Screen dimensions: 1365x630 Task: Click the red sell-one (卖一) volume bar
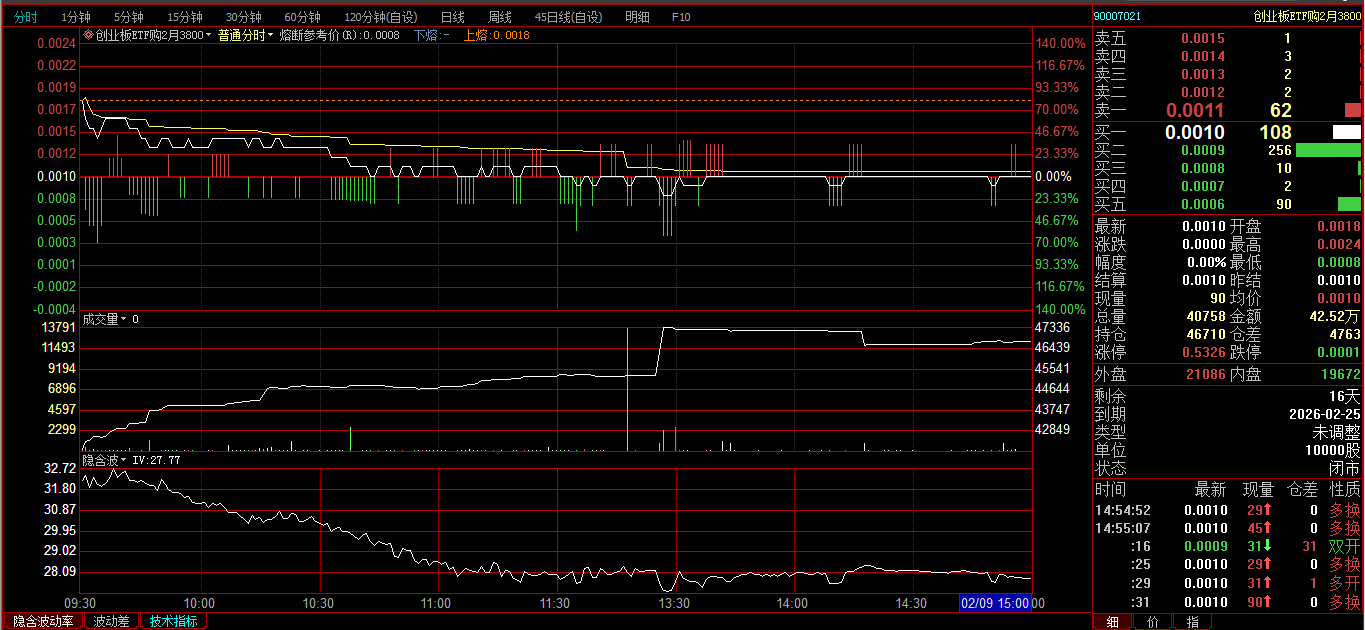coord(1352,110)
